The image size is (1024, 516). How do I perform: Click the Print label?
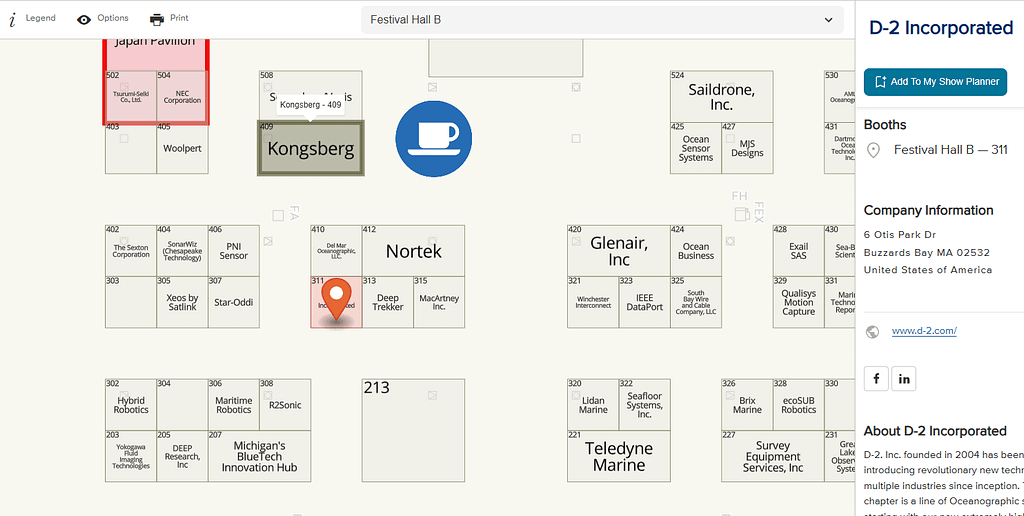[x=180, y=18]
